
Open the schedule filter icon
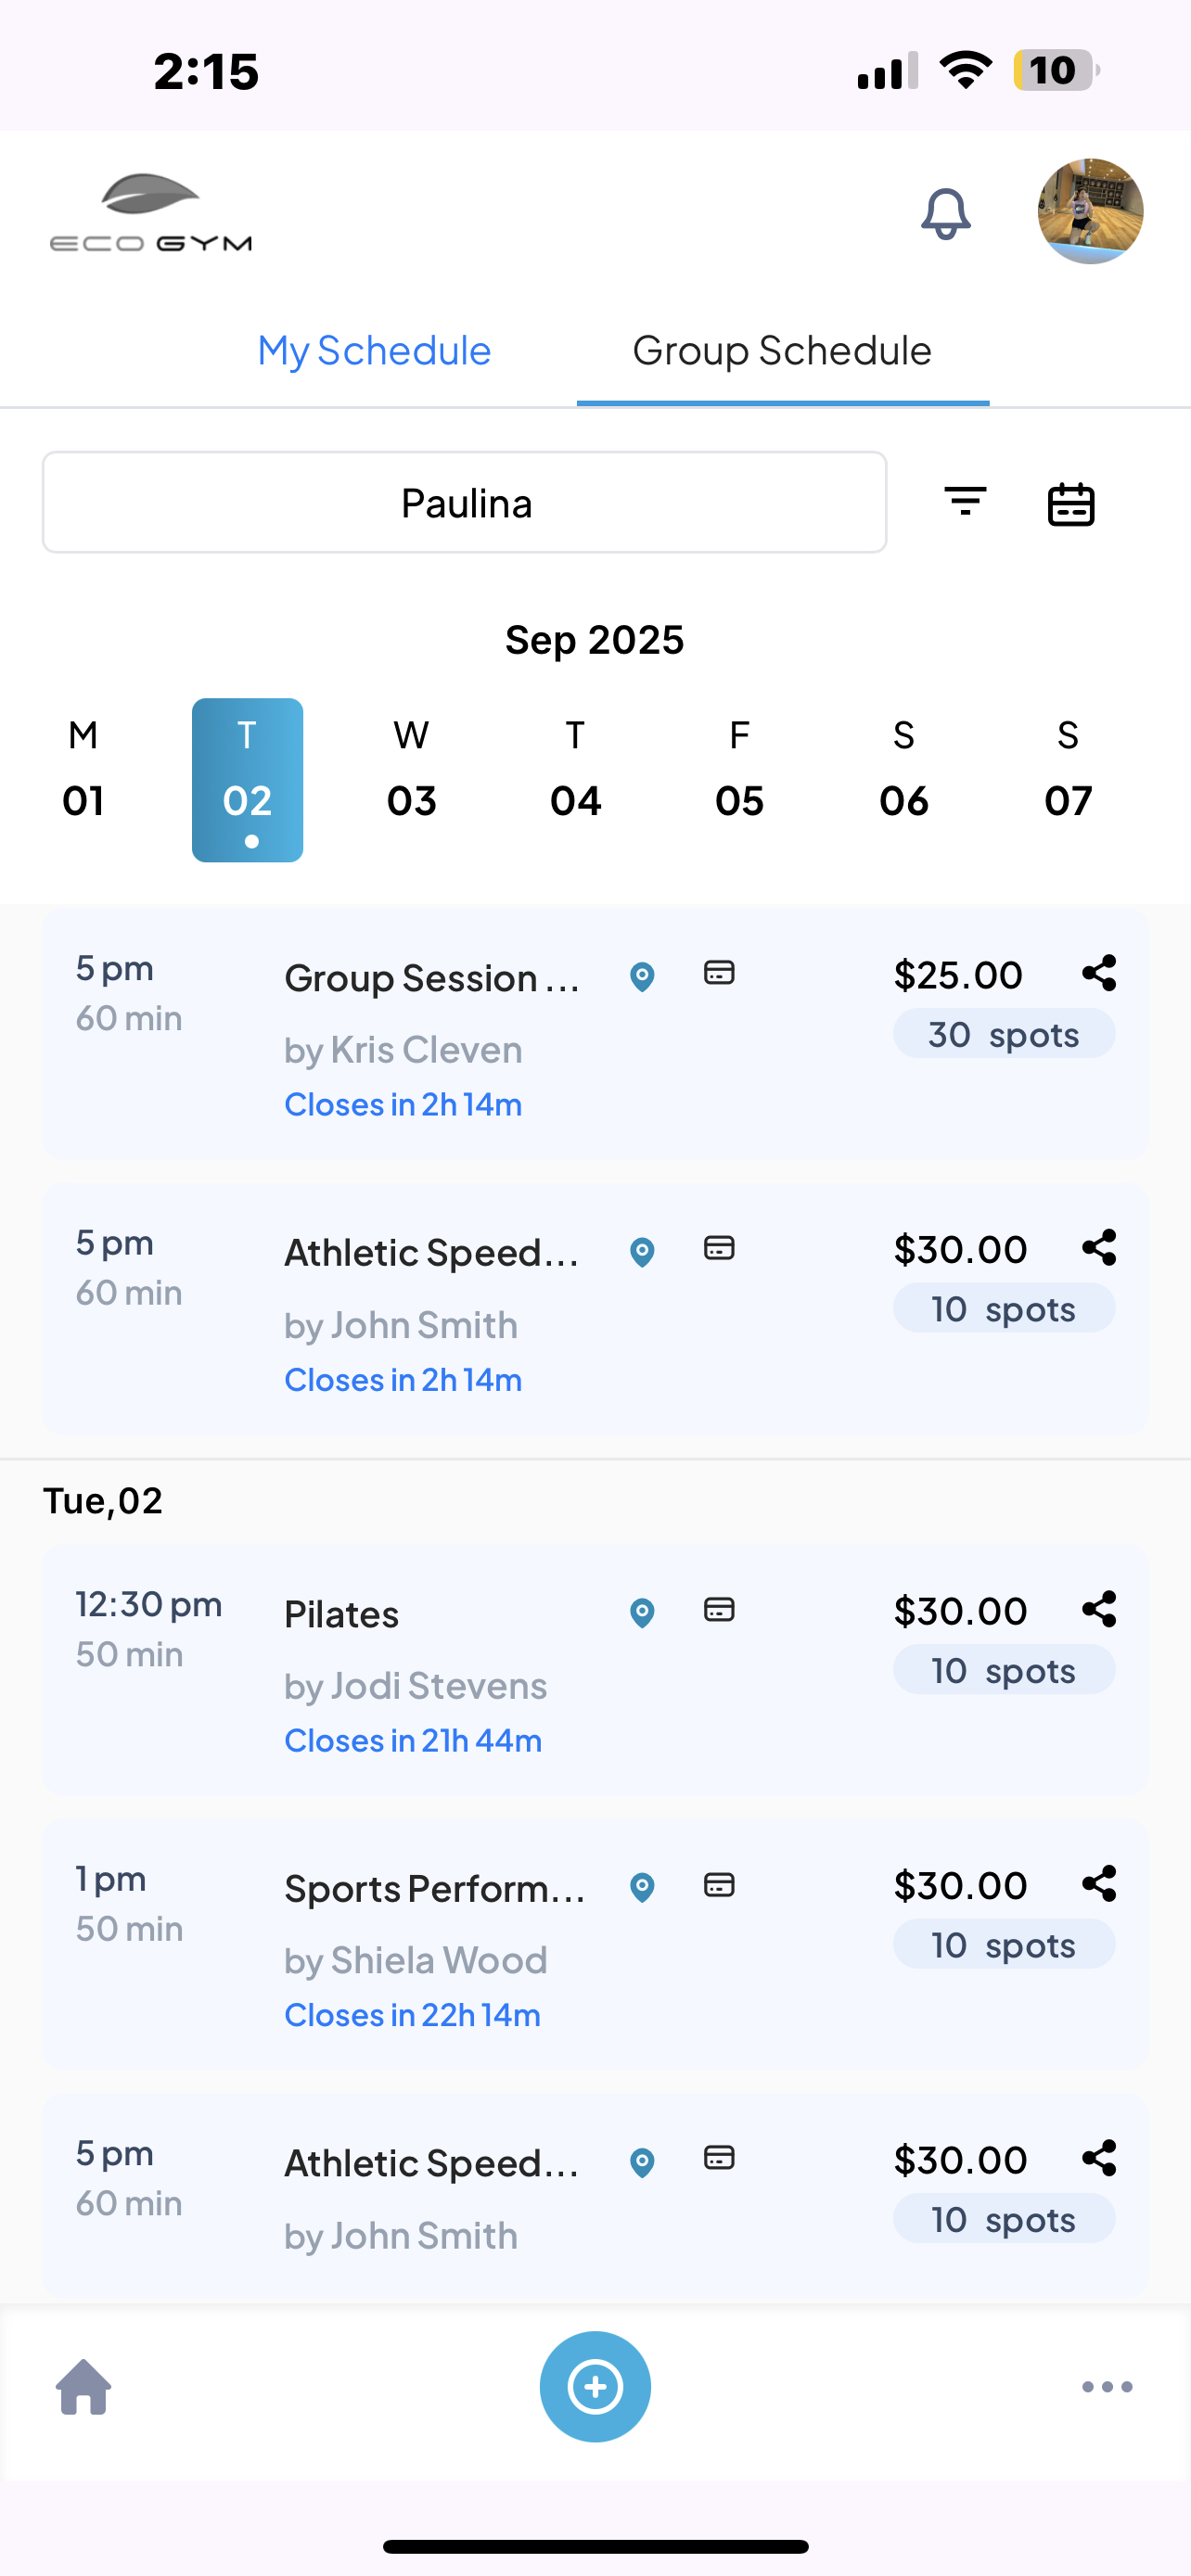pos(965,501)
